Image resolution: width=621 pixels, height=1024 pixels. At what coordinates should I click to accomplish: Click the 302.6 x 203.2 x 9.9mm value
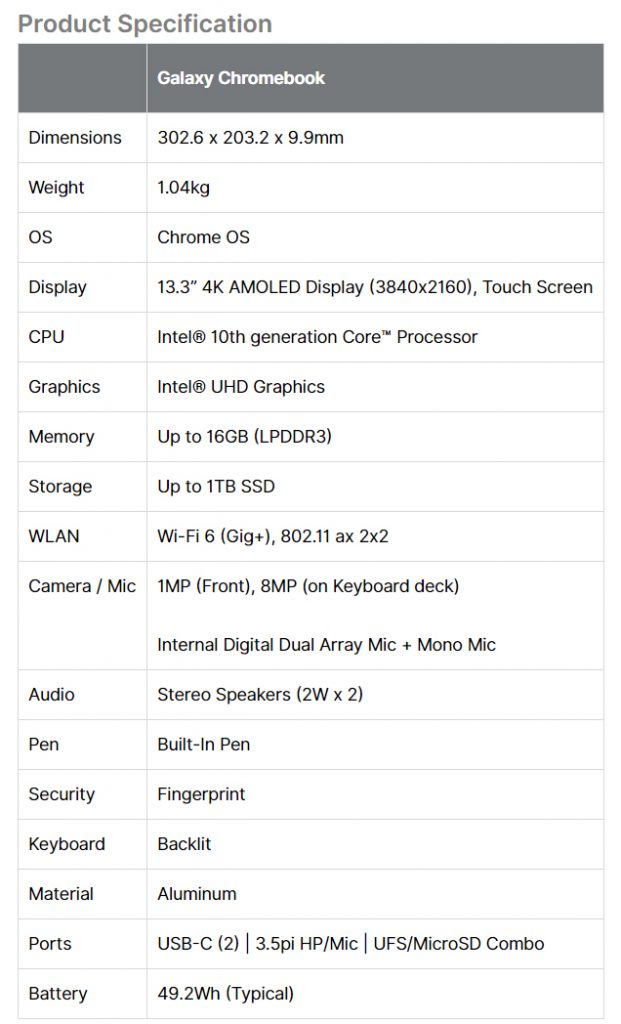click(x=250, y=138)
